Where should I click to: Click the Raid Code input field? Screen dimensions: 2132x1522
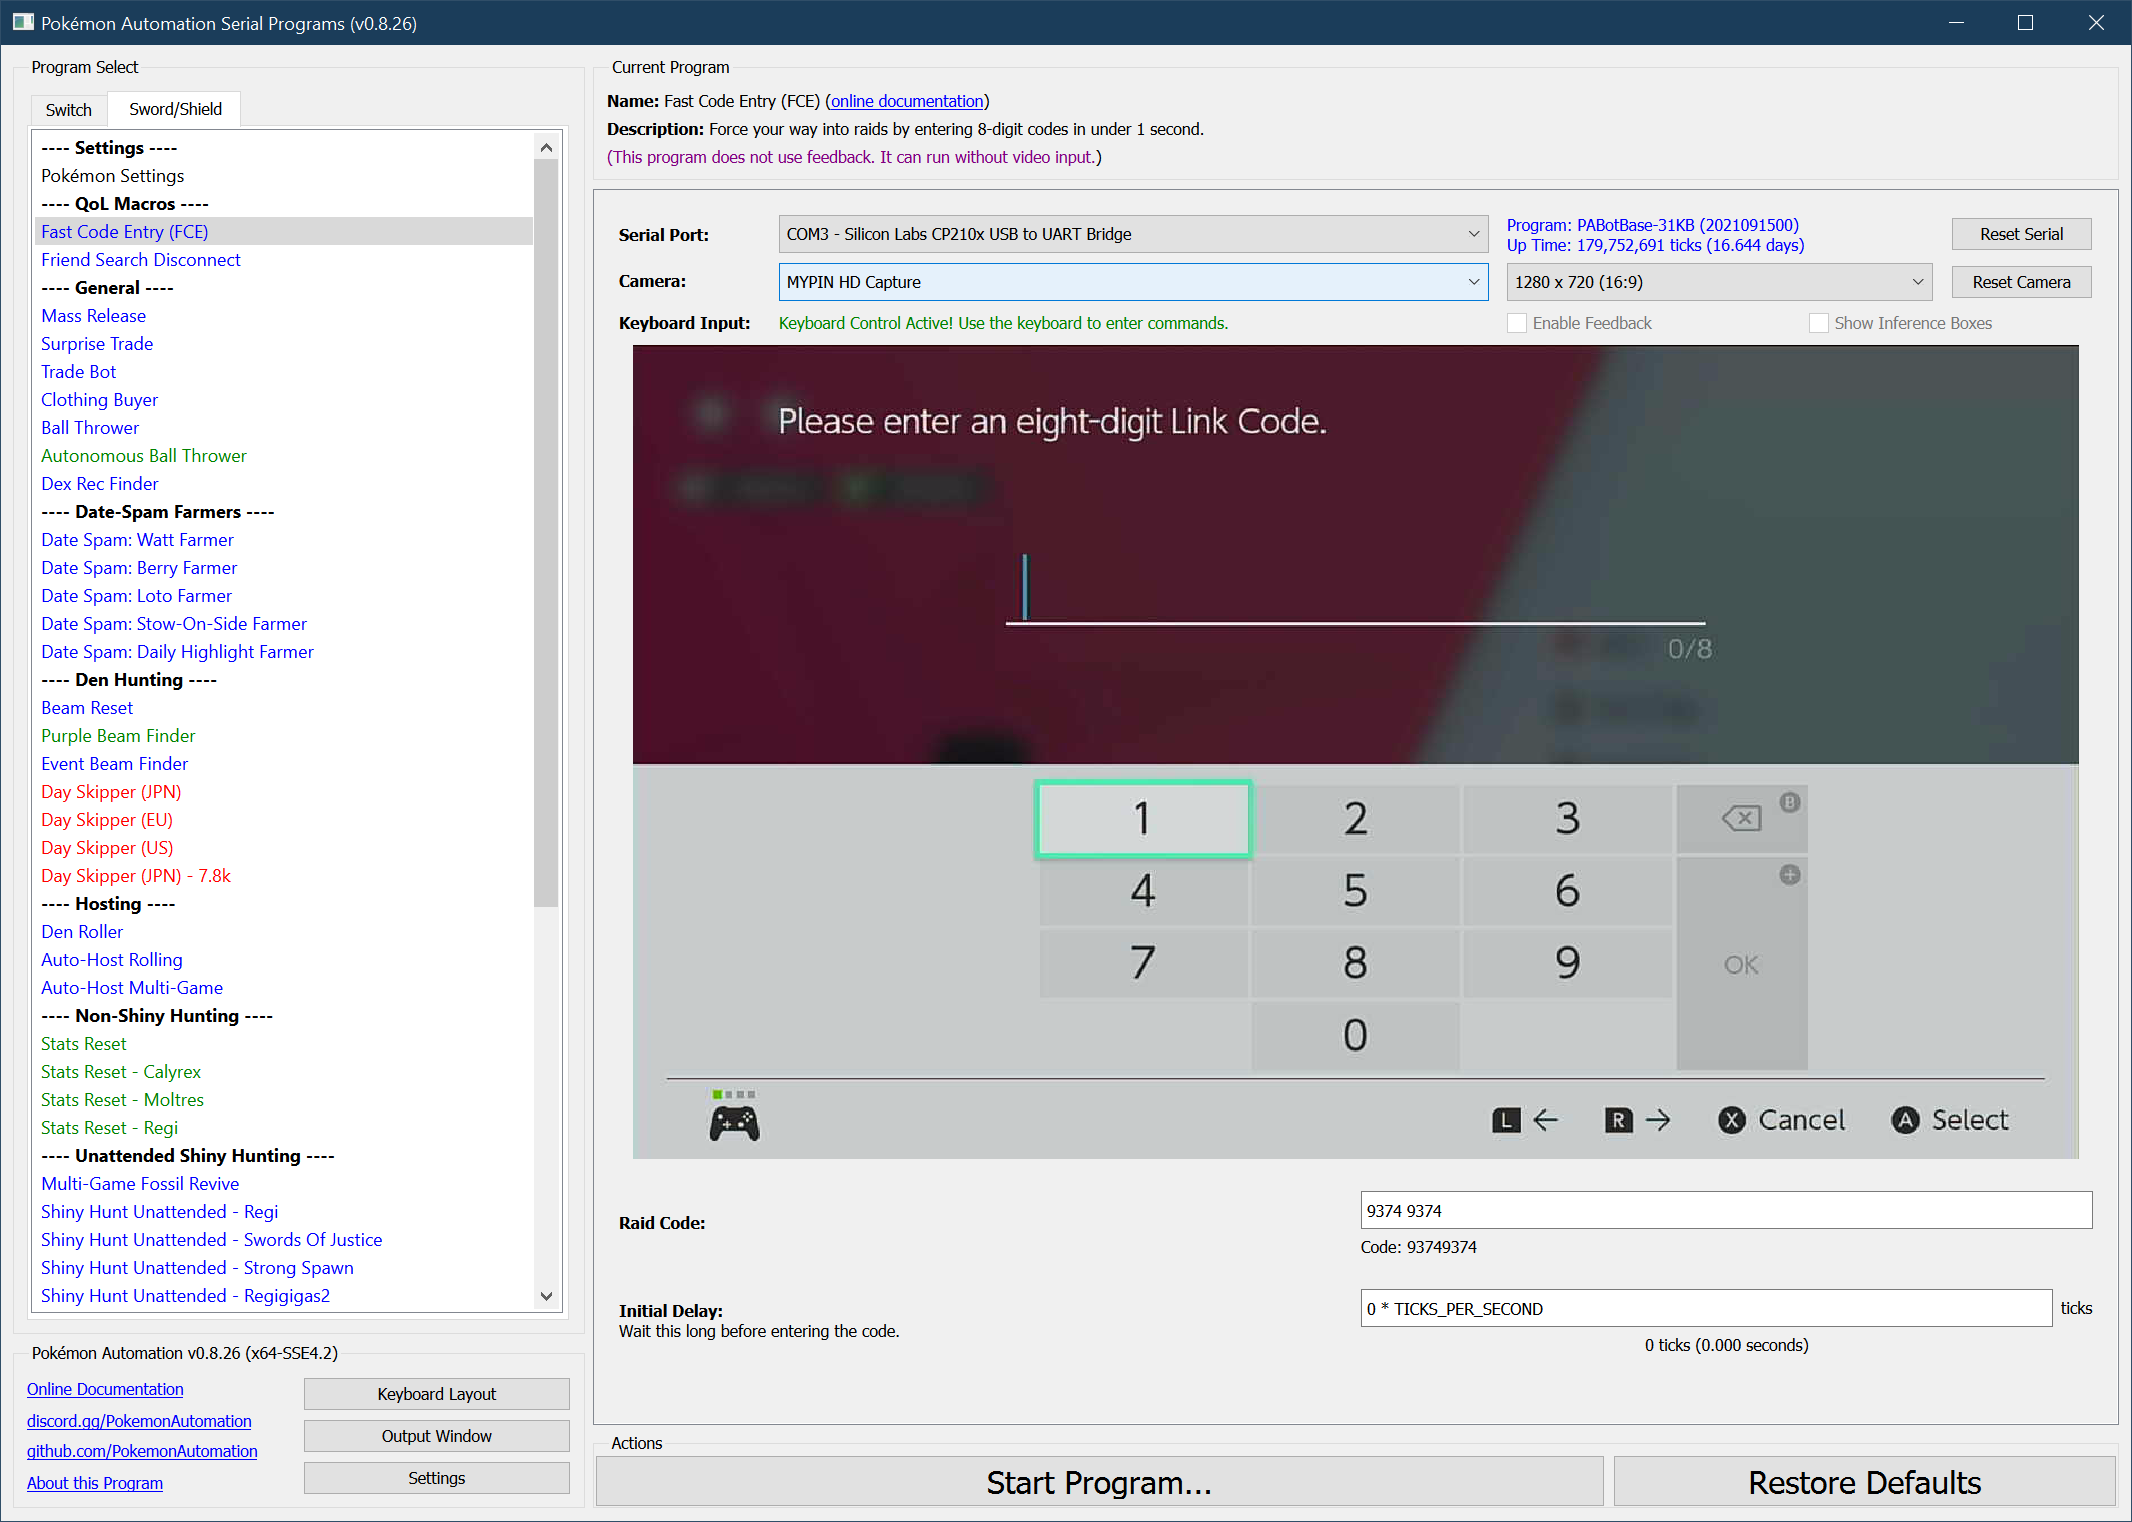click(1725, 1211)
